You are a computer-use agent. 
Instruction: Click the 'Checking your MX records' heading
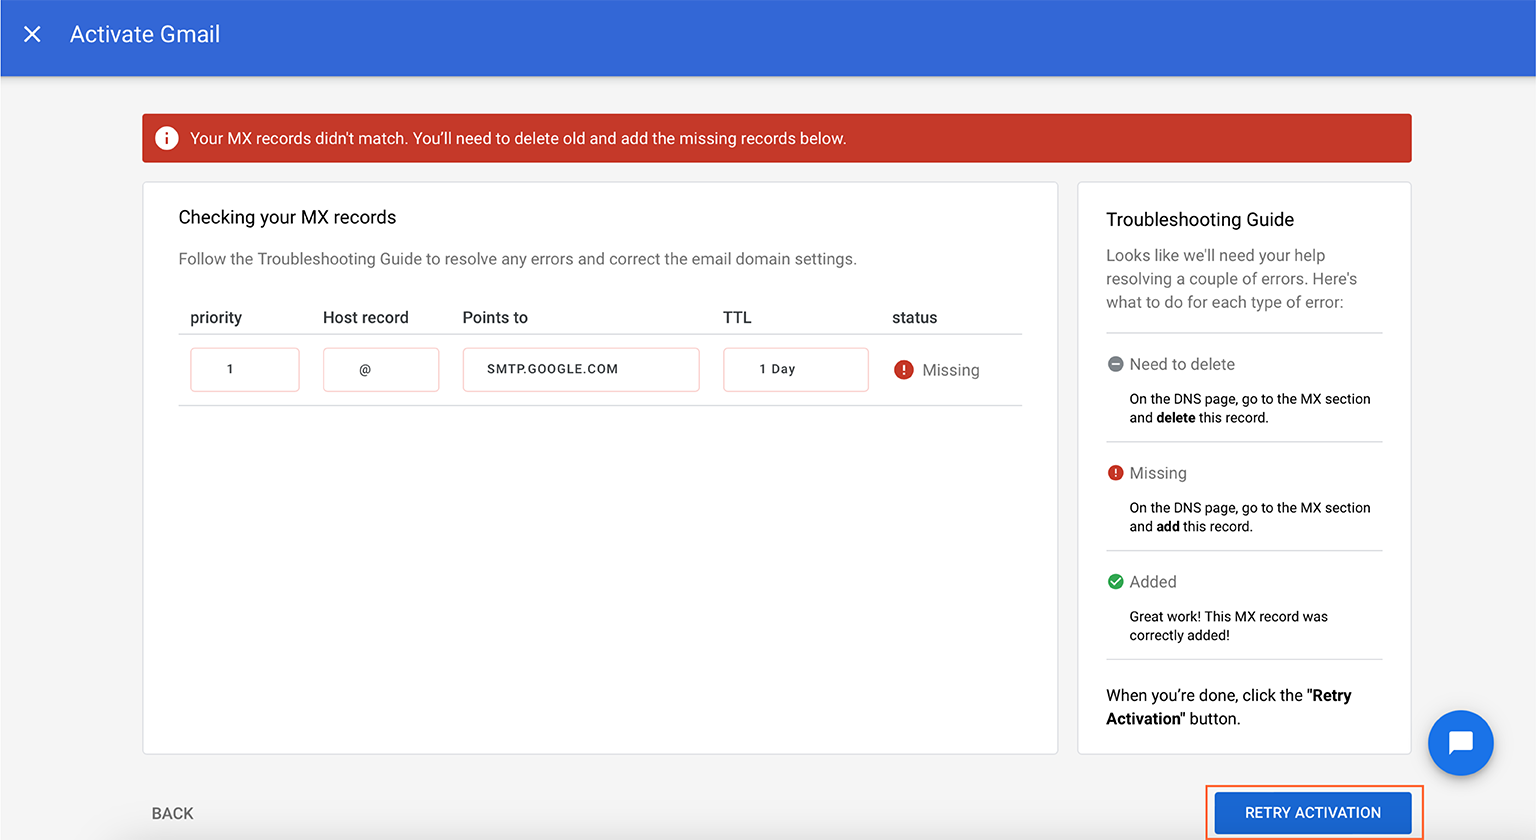pyautogui.click(x=287, y=217)
